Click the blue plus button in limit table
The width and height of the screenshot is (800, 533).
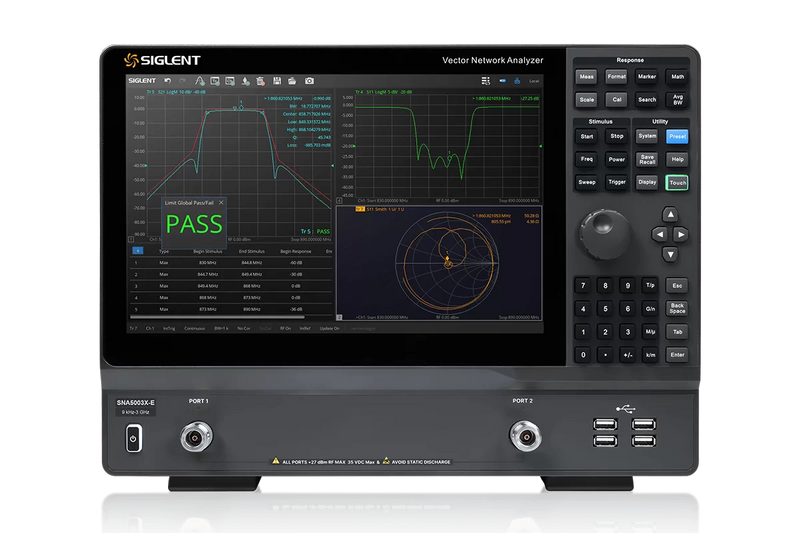tap(138, 250)
